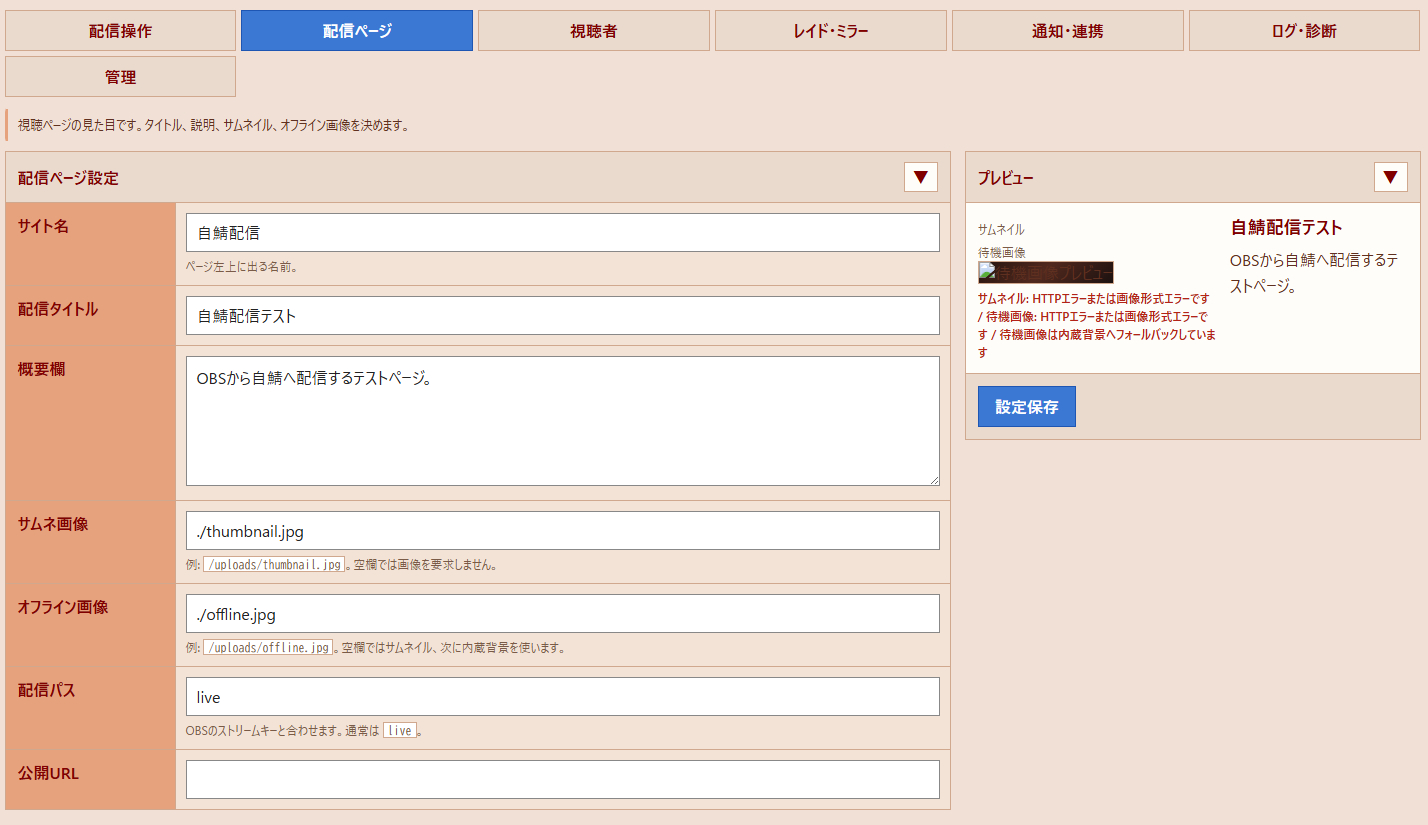Open the 管理 tab
The height and width of the screenshot is (825, 1428).
pyautogui.click(x=120, y=77)
